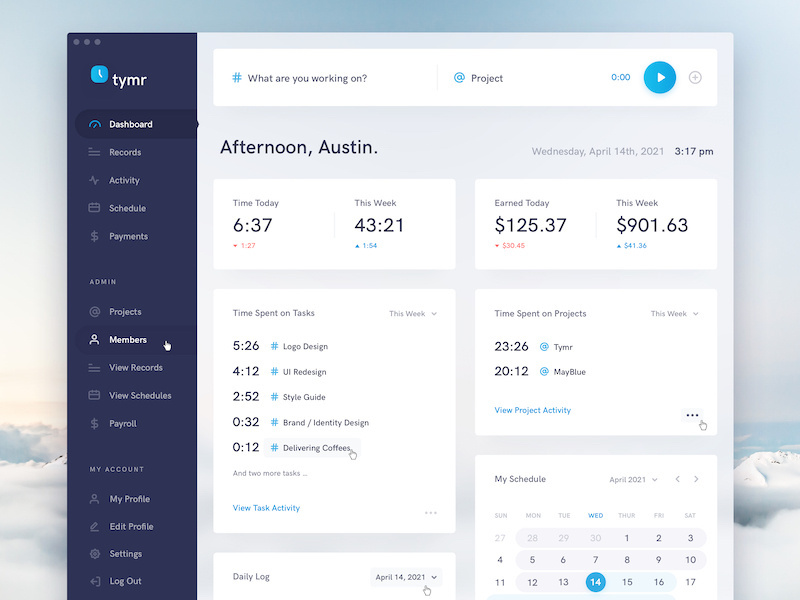This screenshot has height=600, width=800.
Task: Click the 43:21 This Week time value
Action: pyautogui.click(x=379, y=226)
